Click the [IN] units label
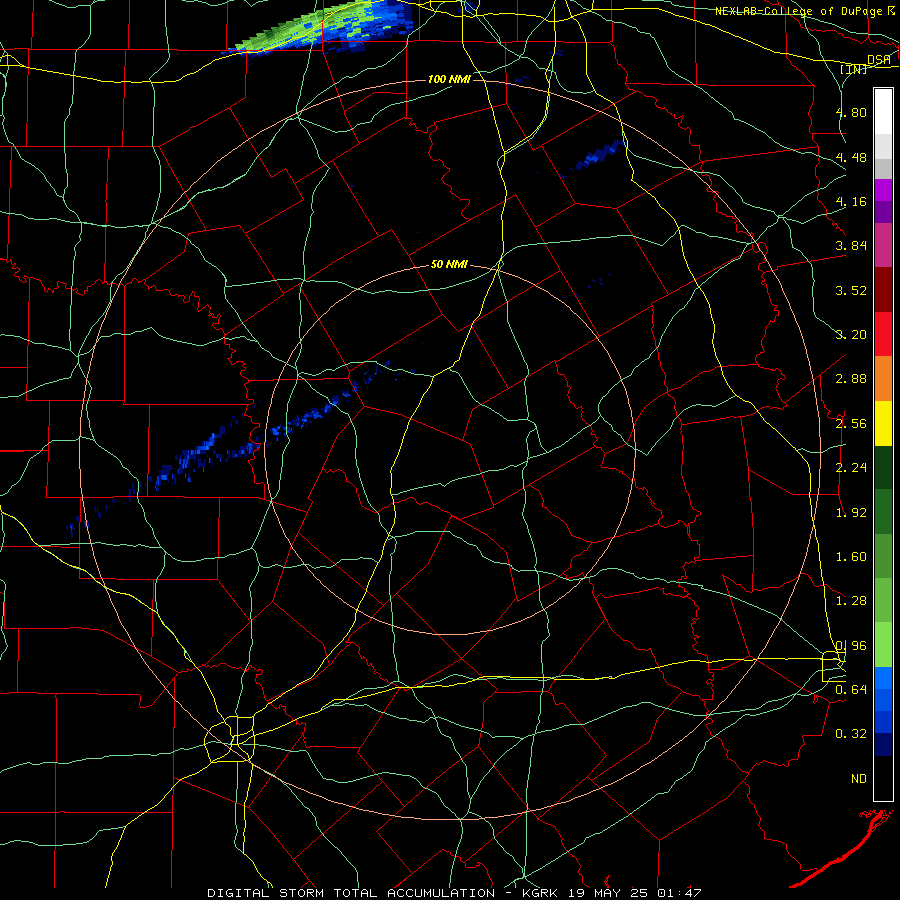The image size is (900, 900). point(854,69)
